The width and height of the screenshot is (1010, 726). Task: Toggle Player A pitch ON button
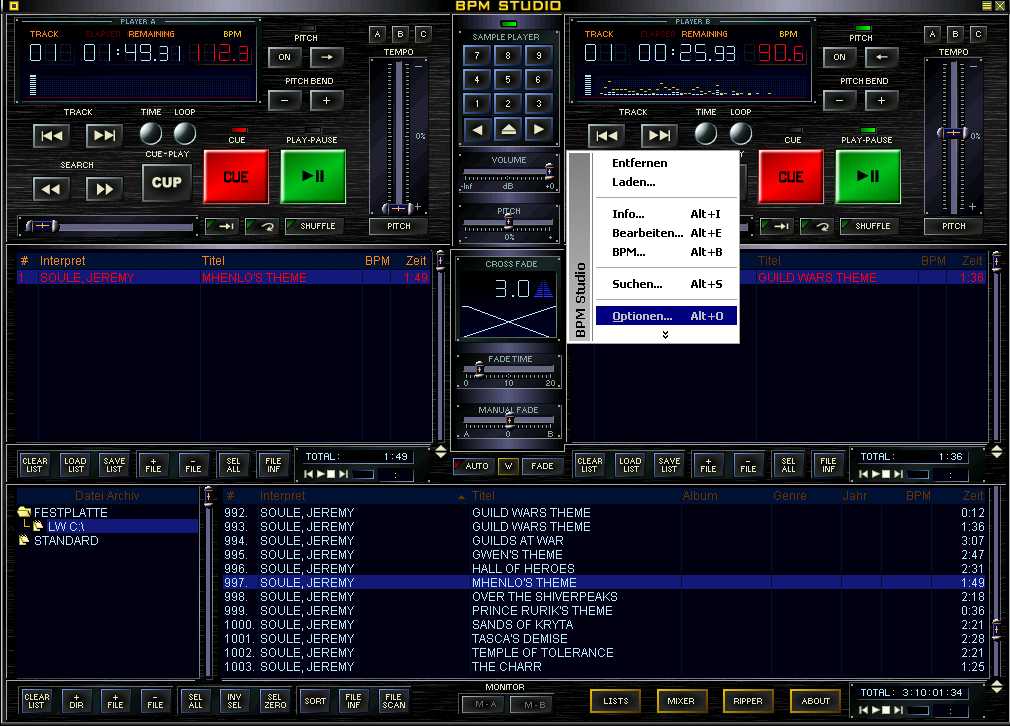click(x=285, y=57)
